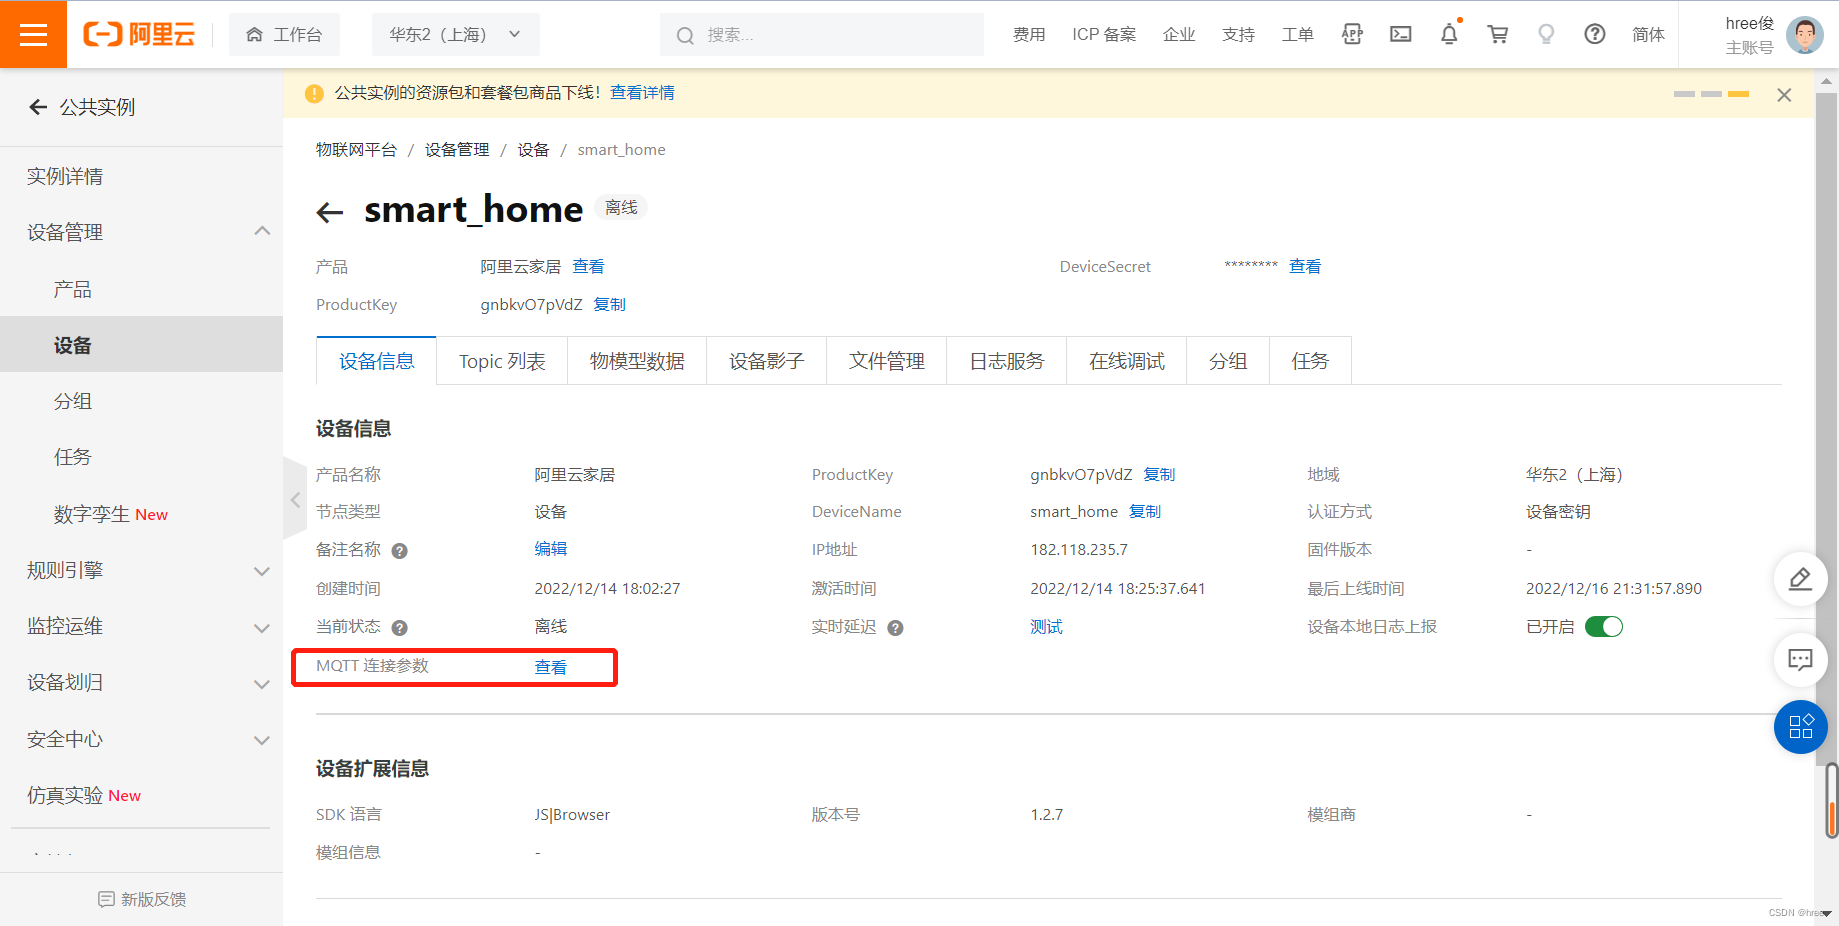Switch to 任务 tab in device page
This screenshot has height=926, width=1839.
pyautogui.click(x=1310, y=361)
